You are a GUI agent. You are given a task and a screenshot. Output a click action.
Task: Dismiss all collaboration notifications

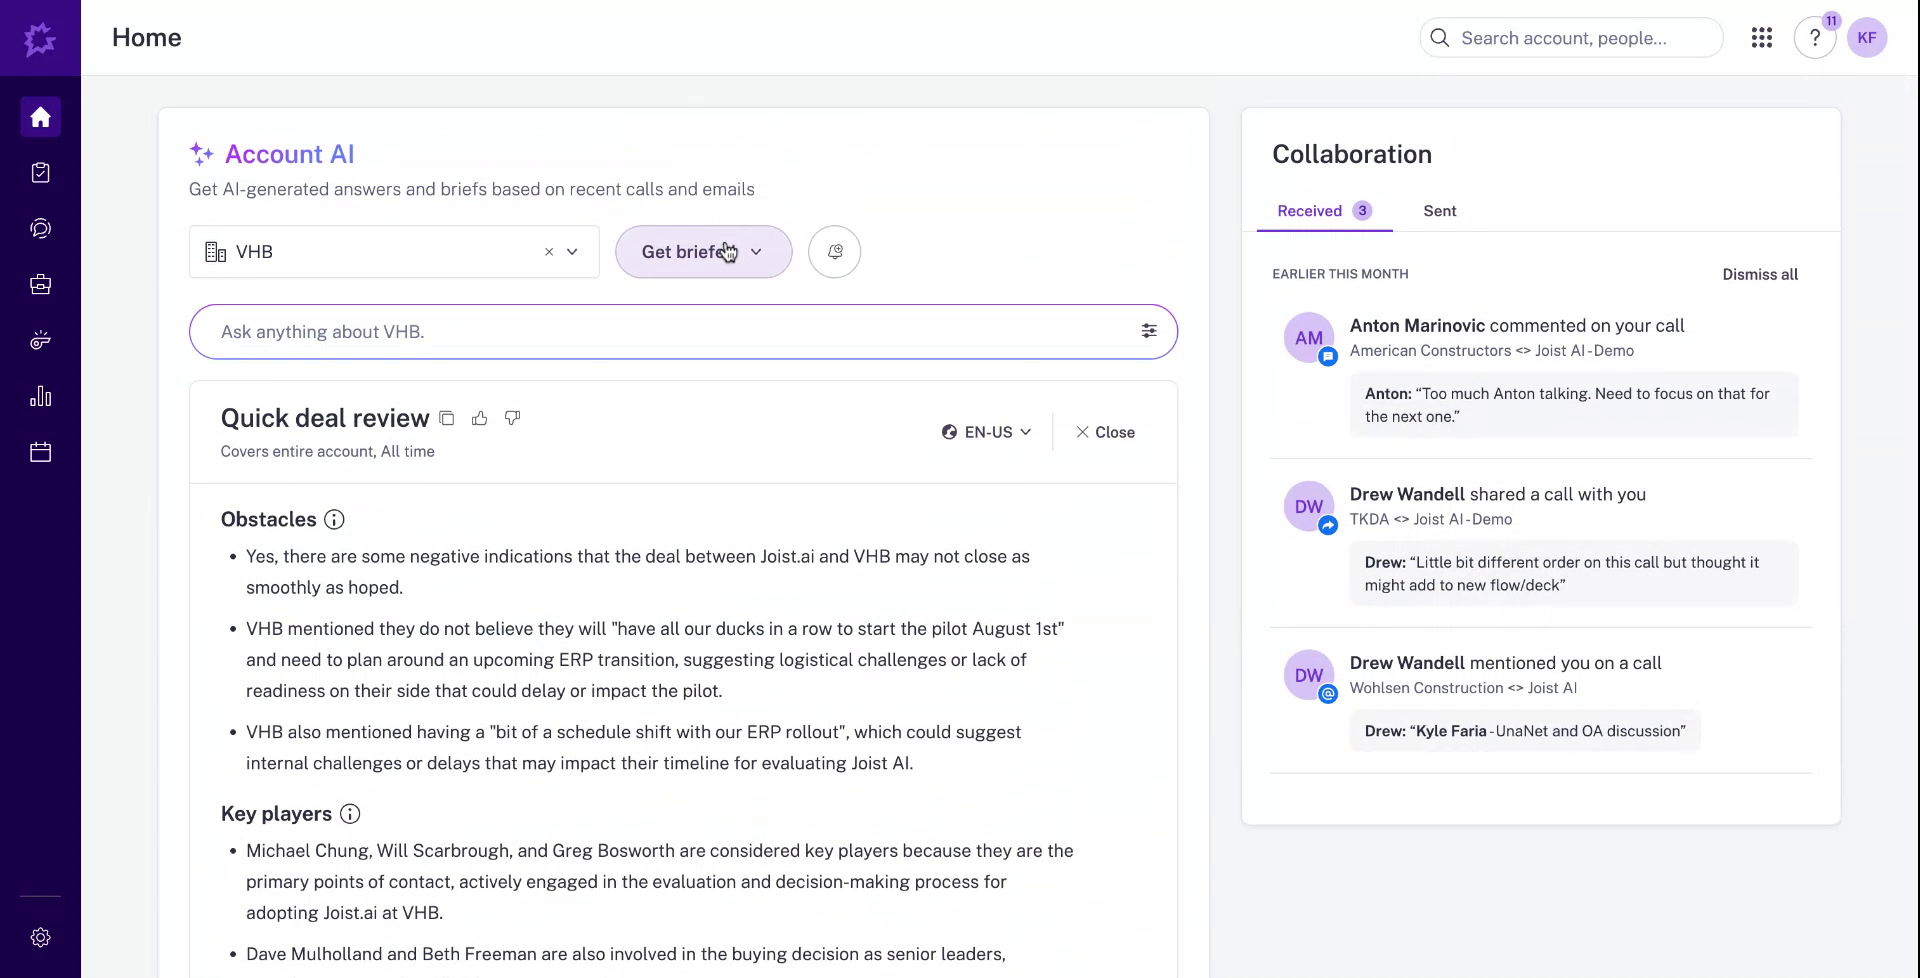(x=1760, y=273)
